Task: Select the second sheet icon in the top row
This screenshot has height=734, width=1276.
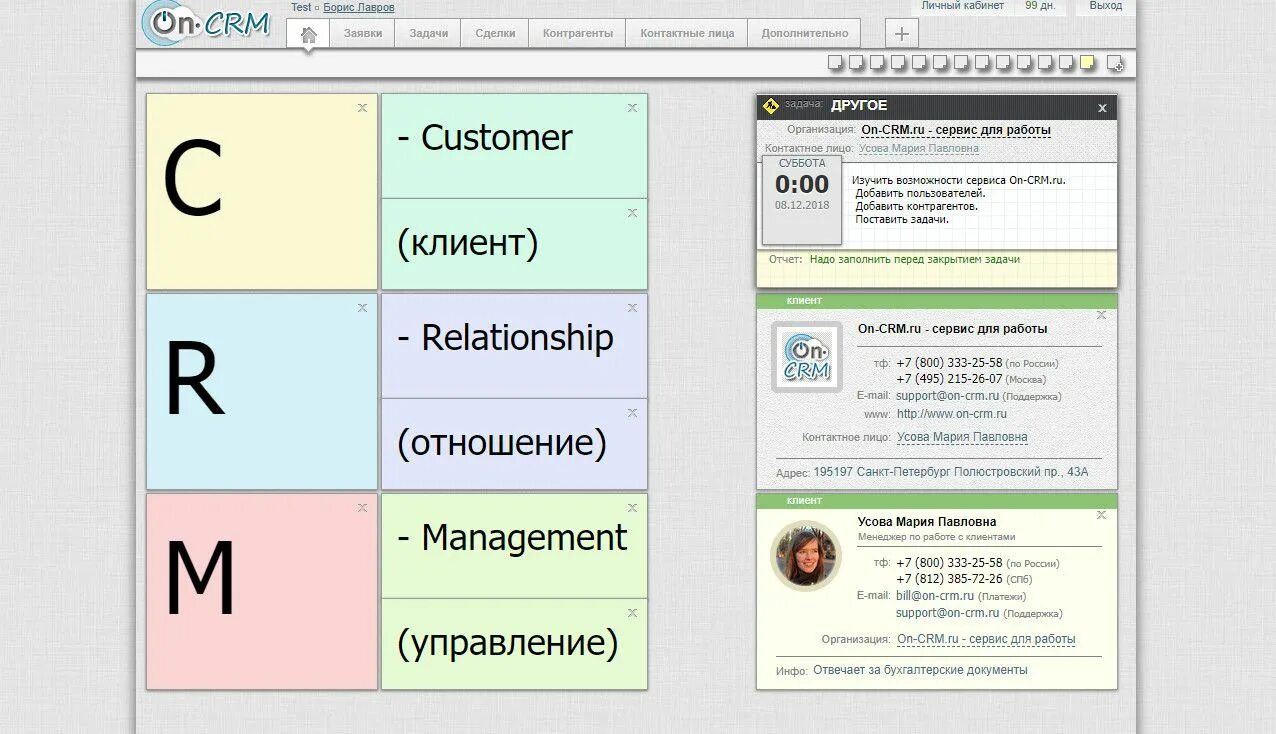Action: pyautogui.click(x=855, y=62)
